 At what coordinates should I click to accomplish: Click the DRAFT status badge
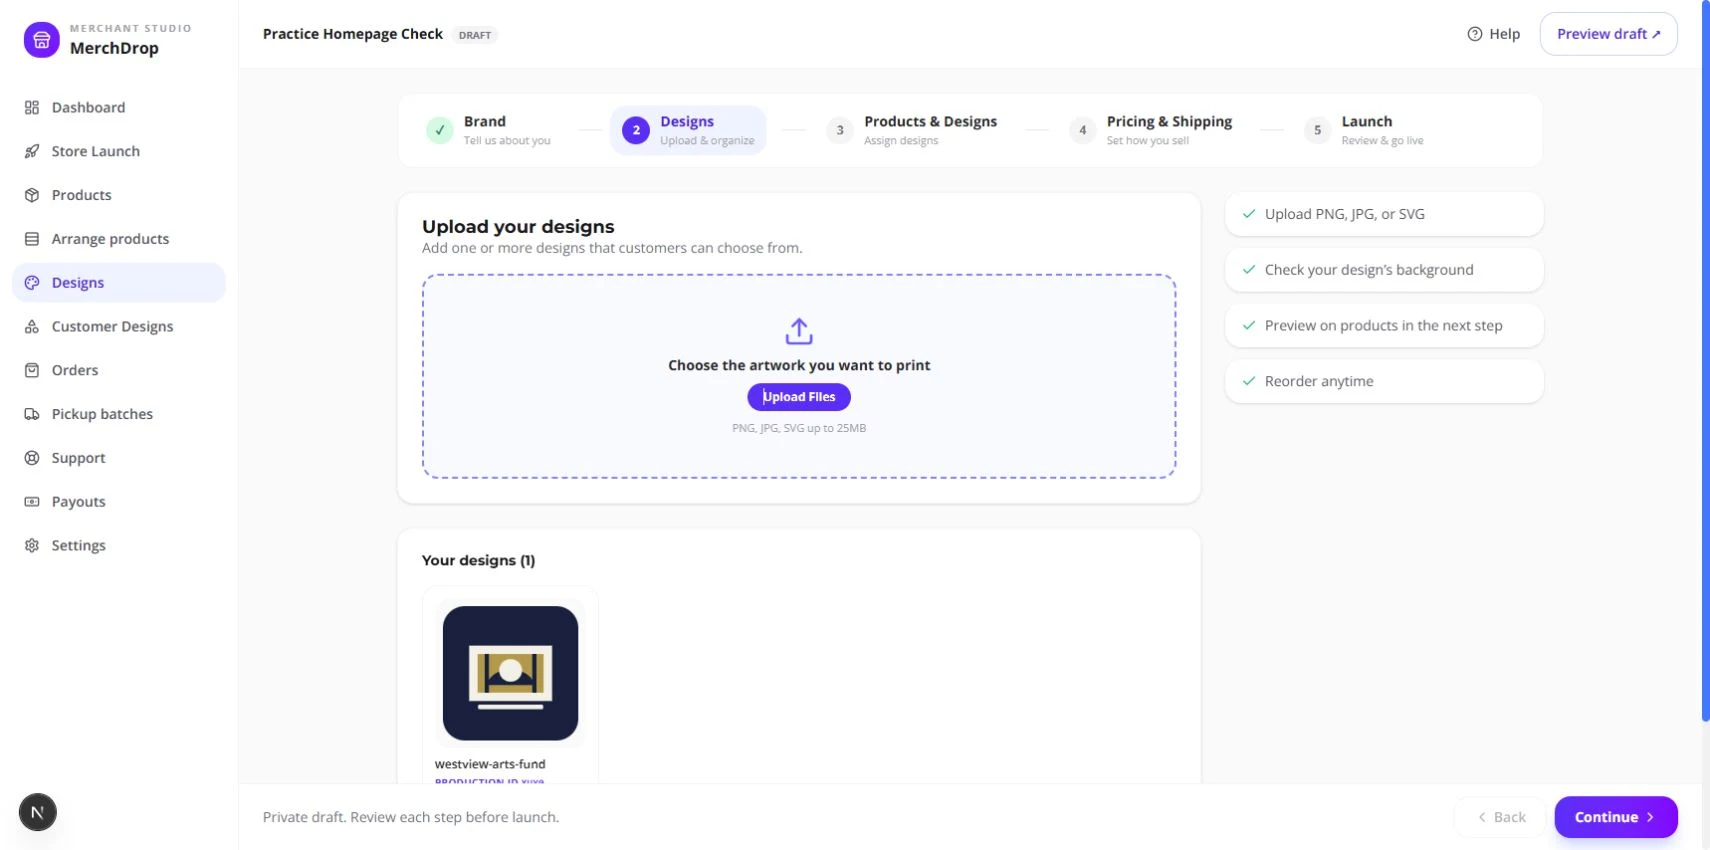point(475,35)
